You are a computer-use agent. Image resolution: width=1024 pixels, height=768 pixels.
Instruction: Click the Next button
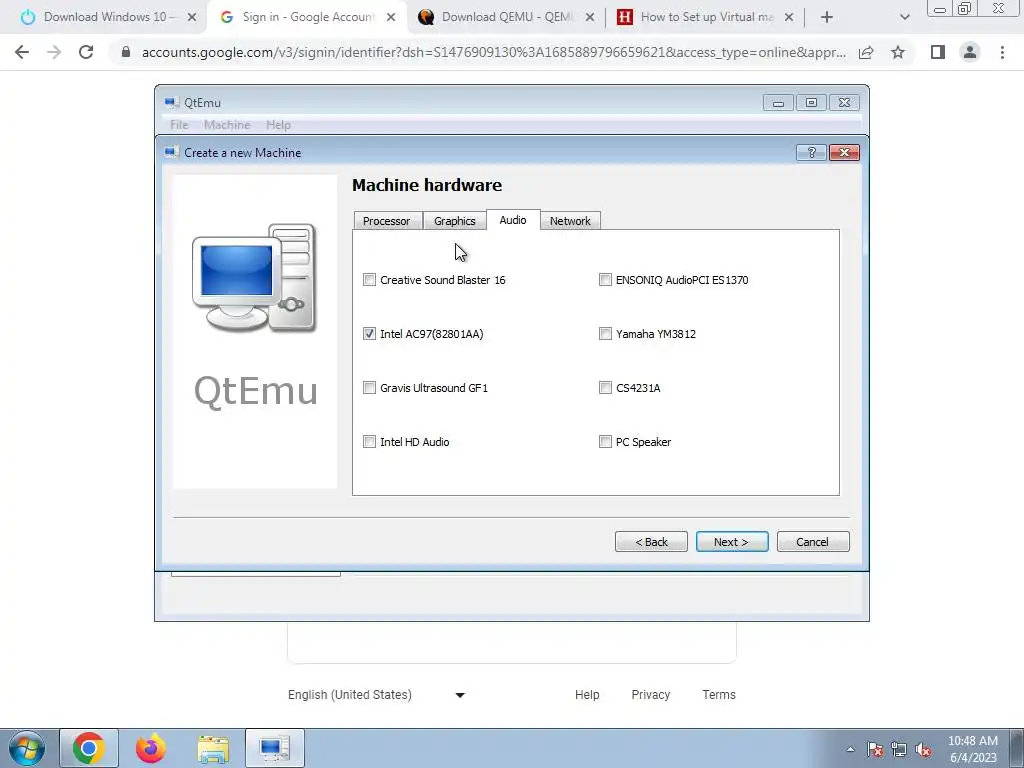[x=731, y=541]
